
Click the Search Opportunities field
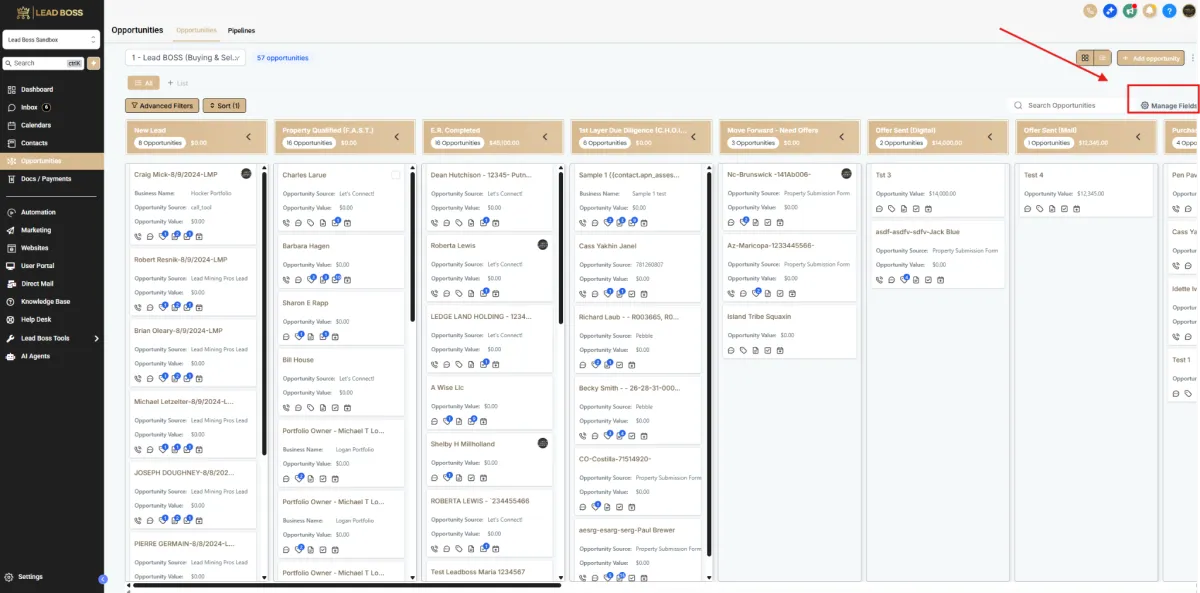[x=1066, y=105]
